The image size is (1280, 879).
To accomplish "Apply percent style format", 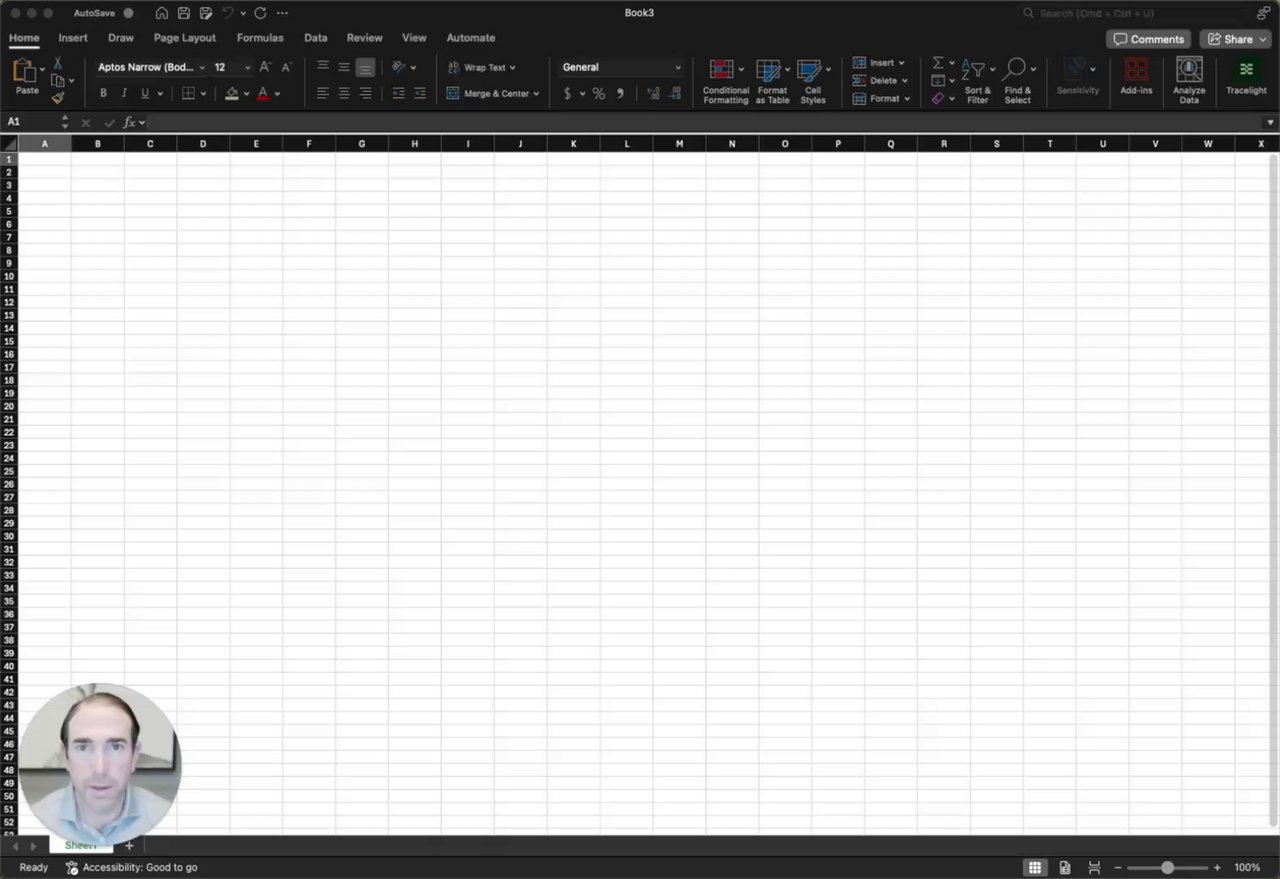I will [x=598, y=94].
